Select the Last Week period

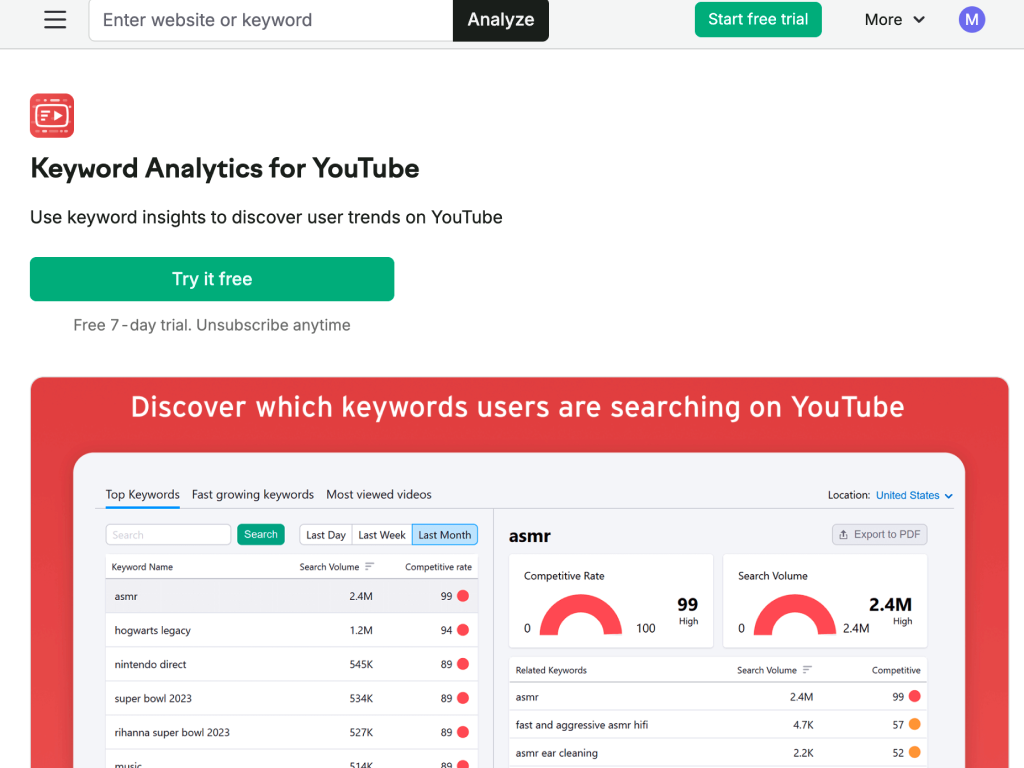382,535
